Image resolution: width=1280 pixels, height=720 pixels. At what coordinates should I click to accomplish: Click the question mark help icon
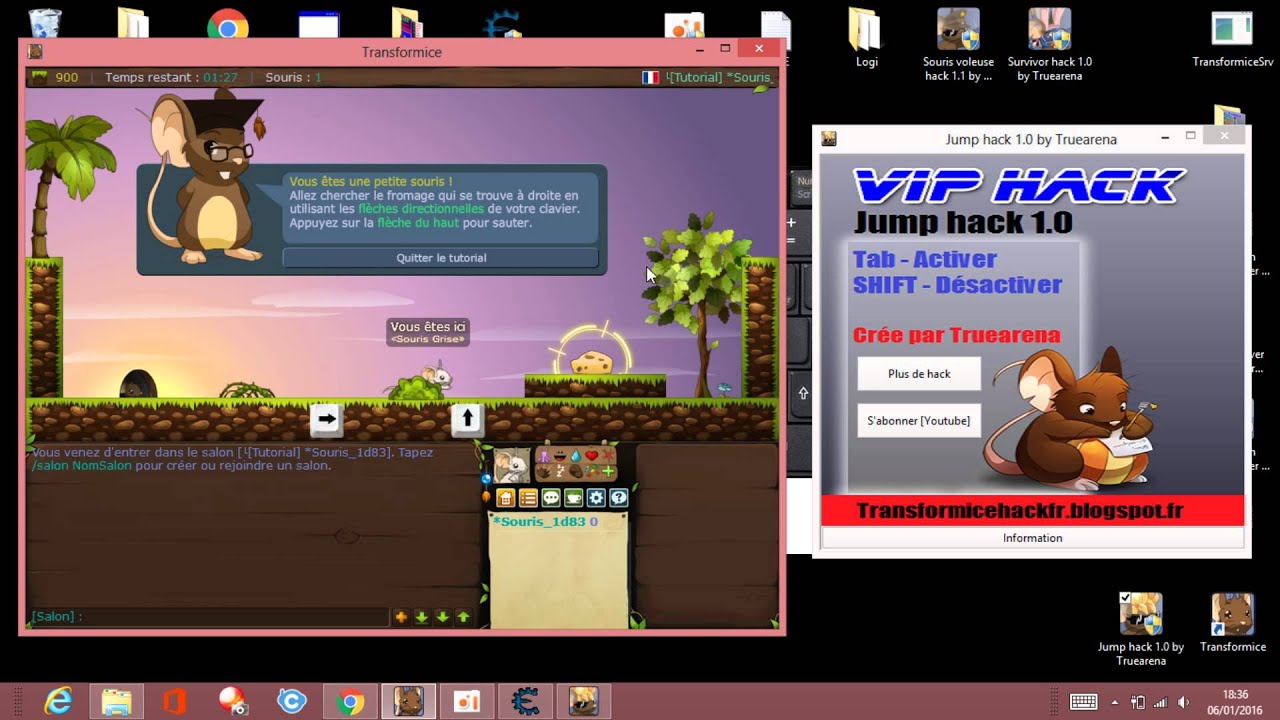(x=619, y=498)
